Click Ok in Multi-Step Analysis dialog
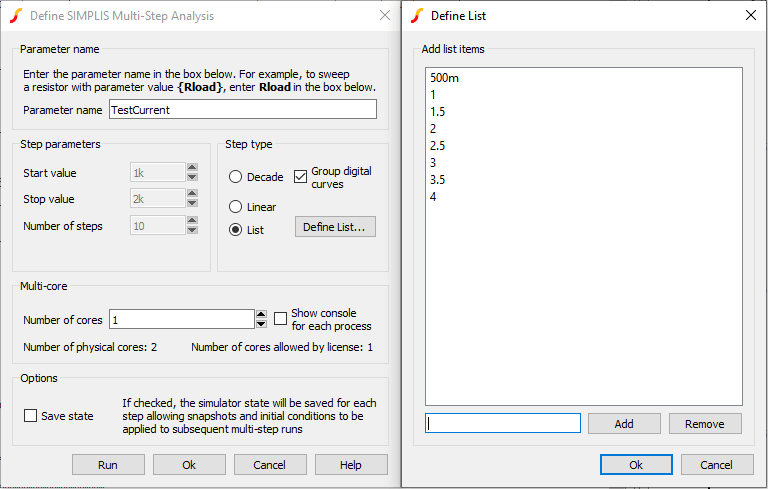The image size is (768, 489). 189,465
